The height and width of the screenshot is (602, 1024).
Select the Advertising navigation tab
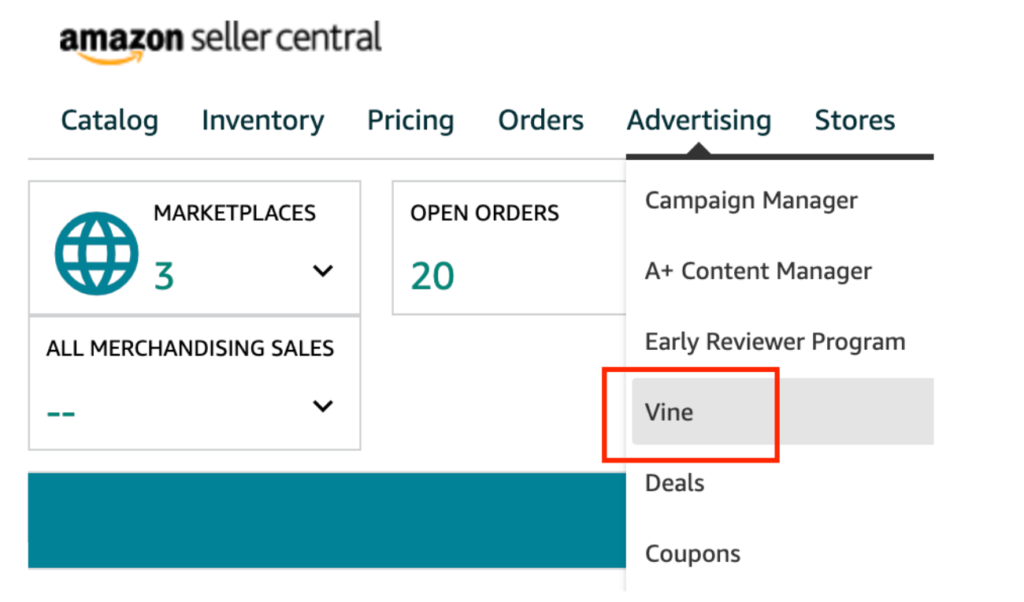(699, 120)
